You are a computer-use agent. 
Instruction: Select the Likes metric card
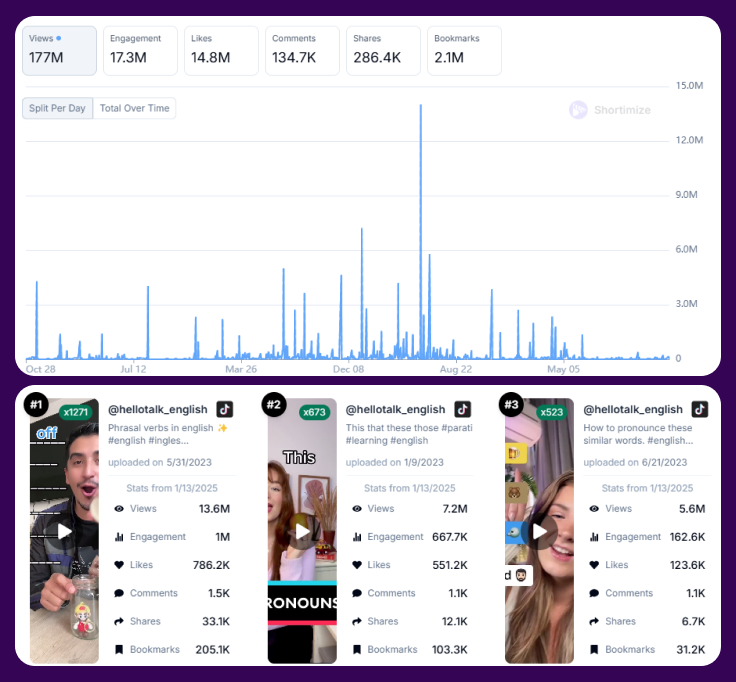221,50
